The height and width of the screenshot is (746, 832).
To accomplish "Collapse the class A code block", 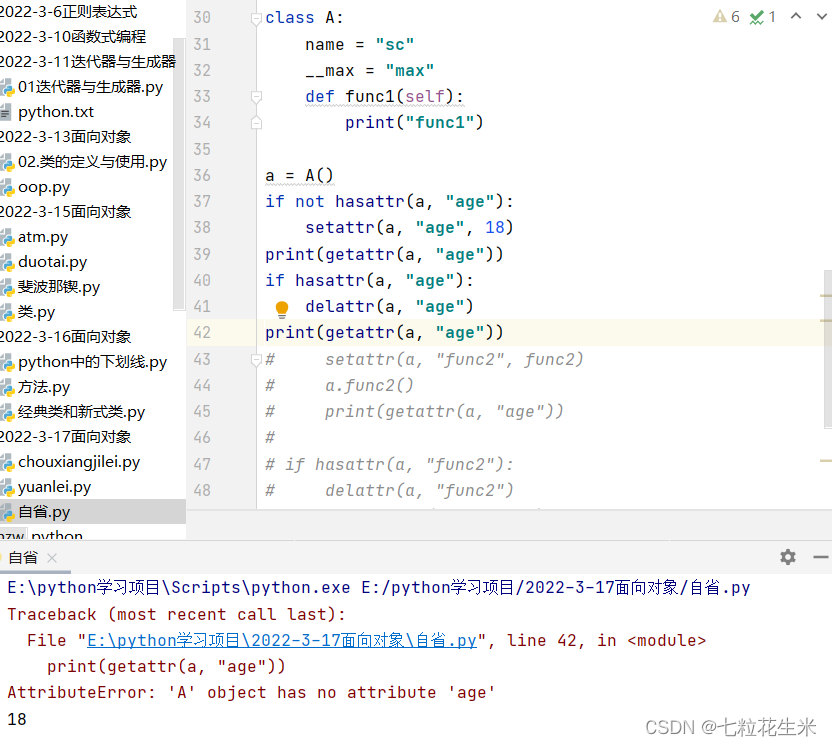I will 256,17.
